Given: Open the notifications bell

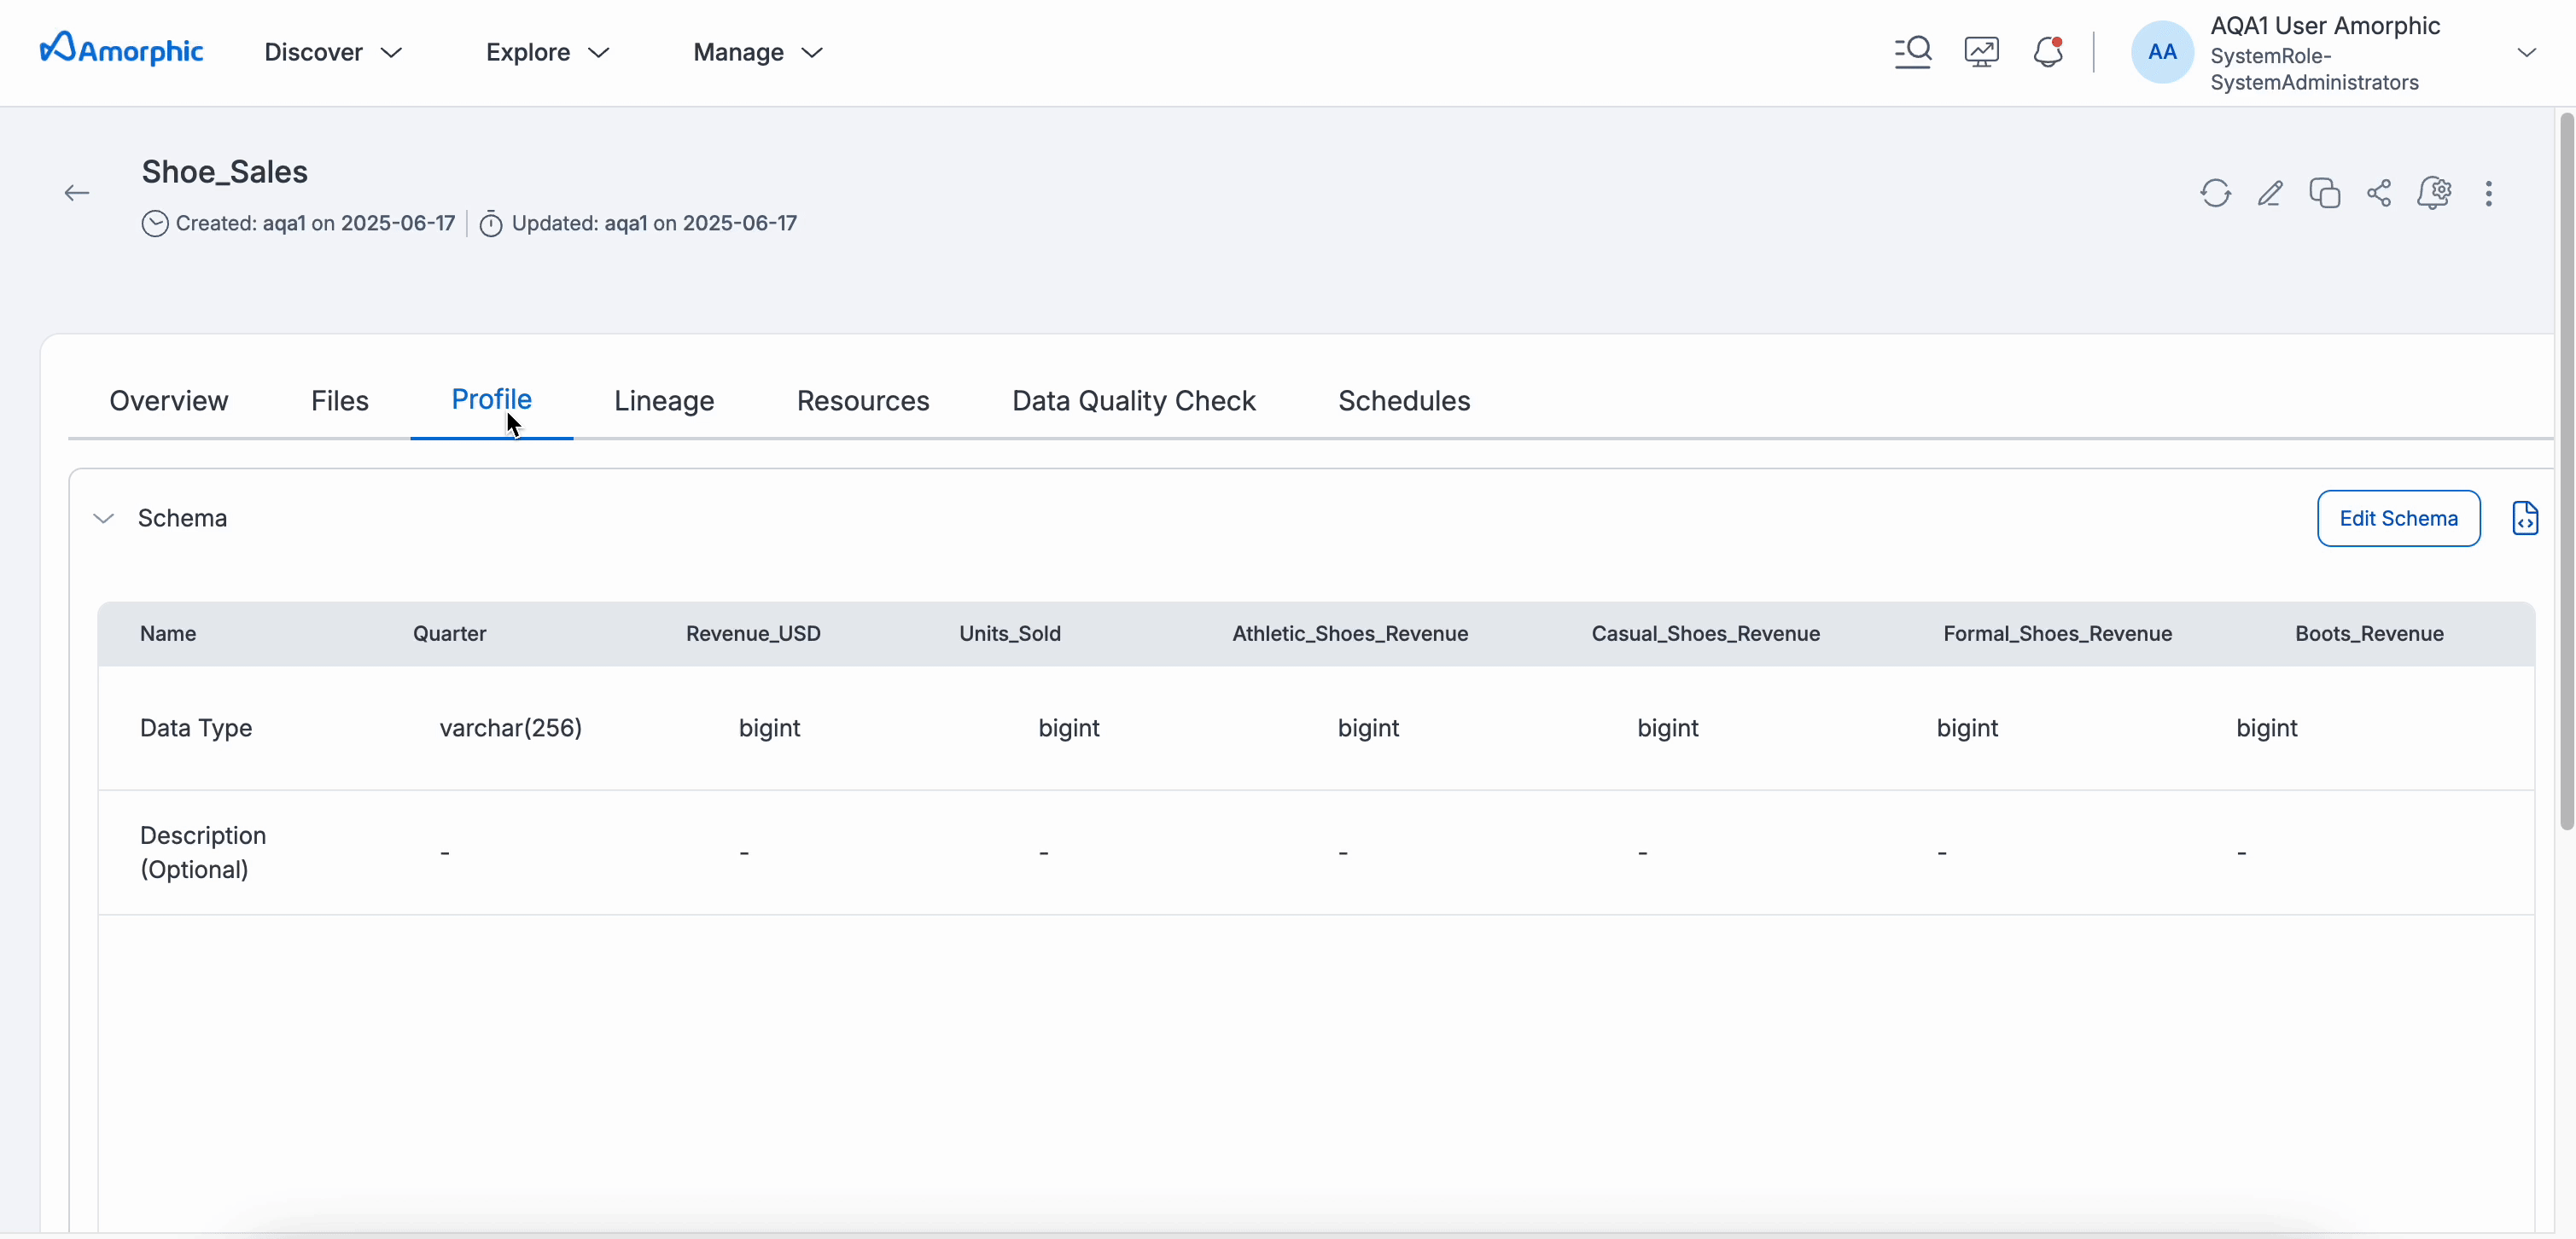Looking at the screenshot, I should click(2048, 52).
